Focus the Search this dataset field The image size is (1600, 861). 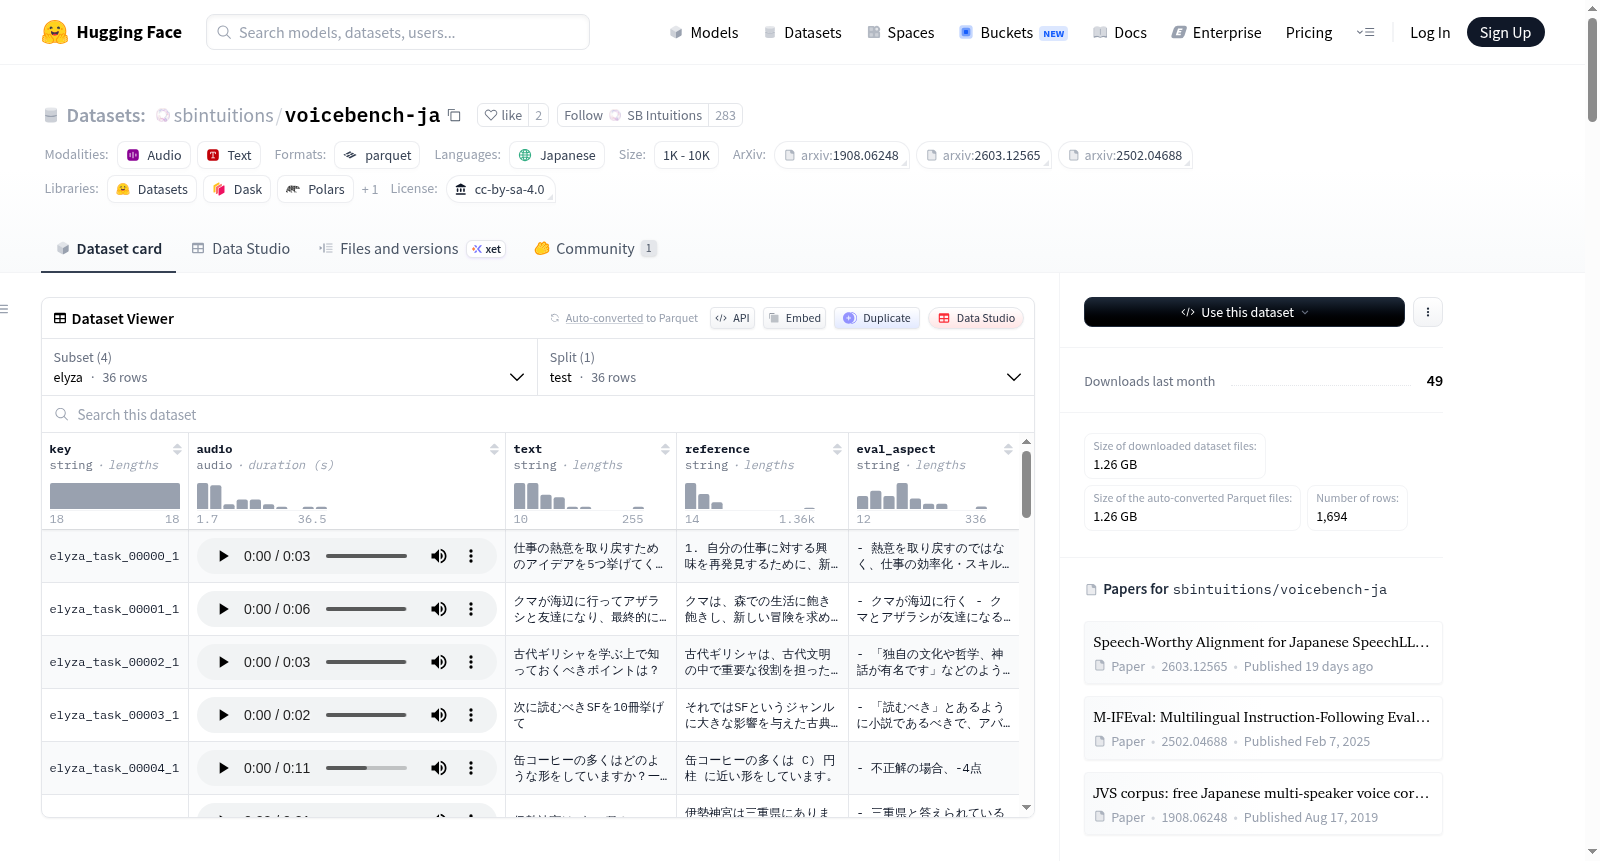pyautogui.click(x=538, y=414)
